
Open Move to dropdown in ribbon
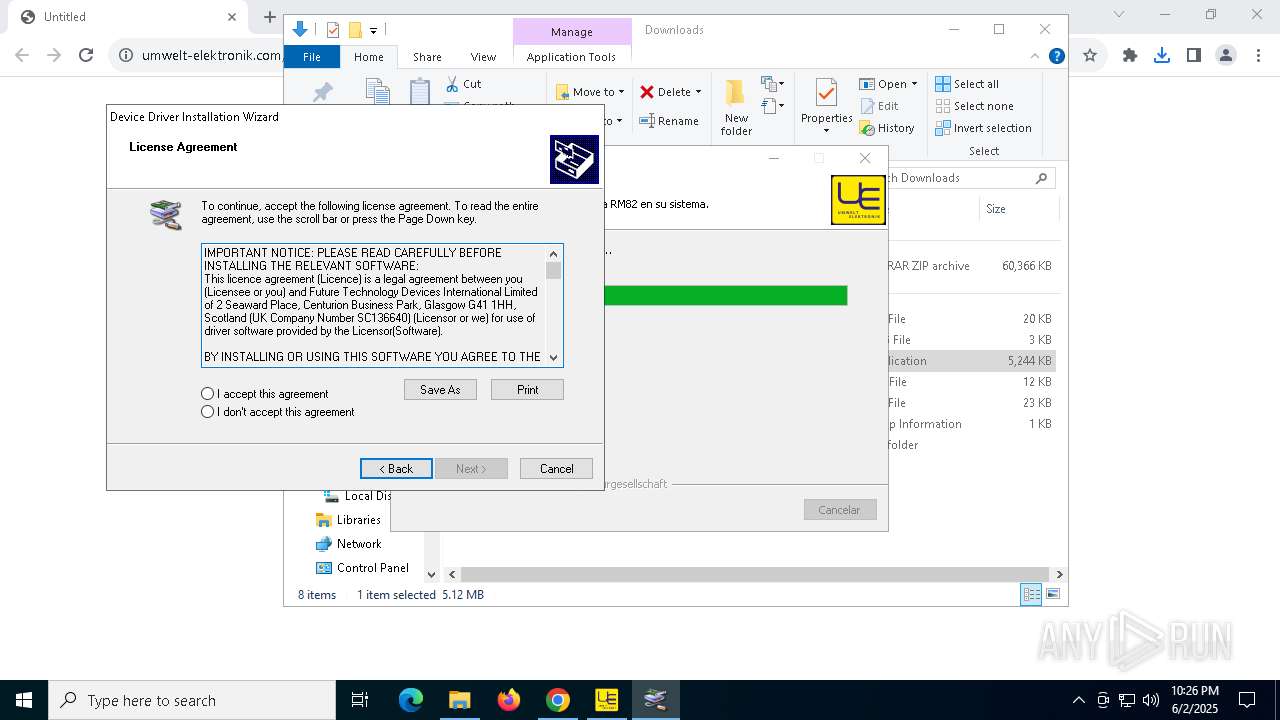[590, 92]
